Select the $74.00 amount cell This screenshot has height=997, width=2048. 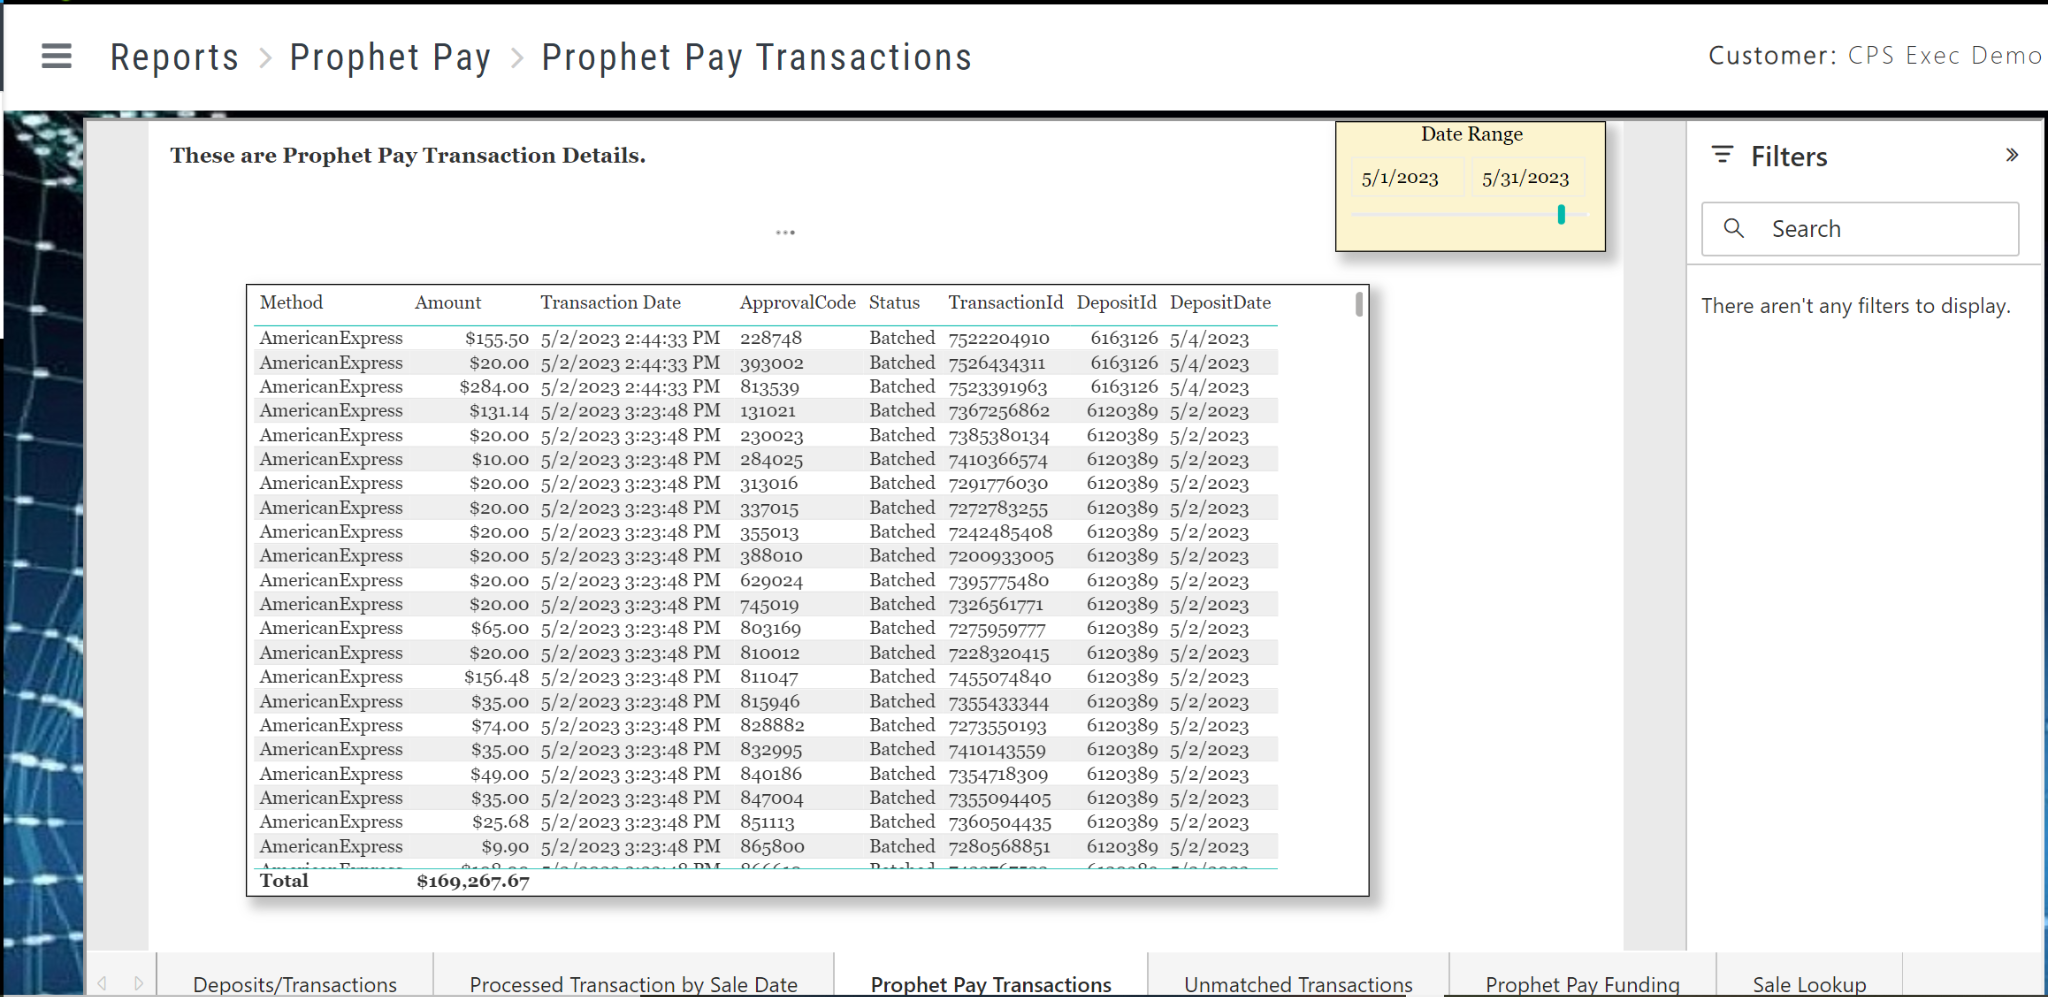[500, 725]
